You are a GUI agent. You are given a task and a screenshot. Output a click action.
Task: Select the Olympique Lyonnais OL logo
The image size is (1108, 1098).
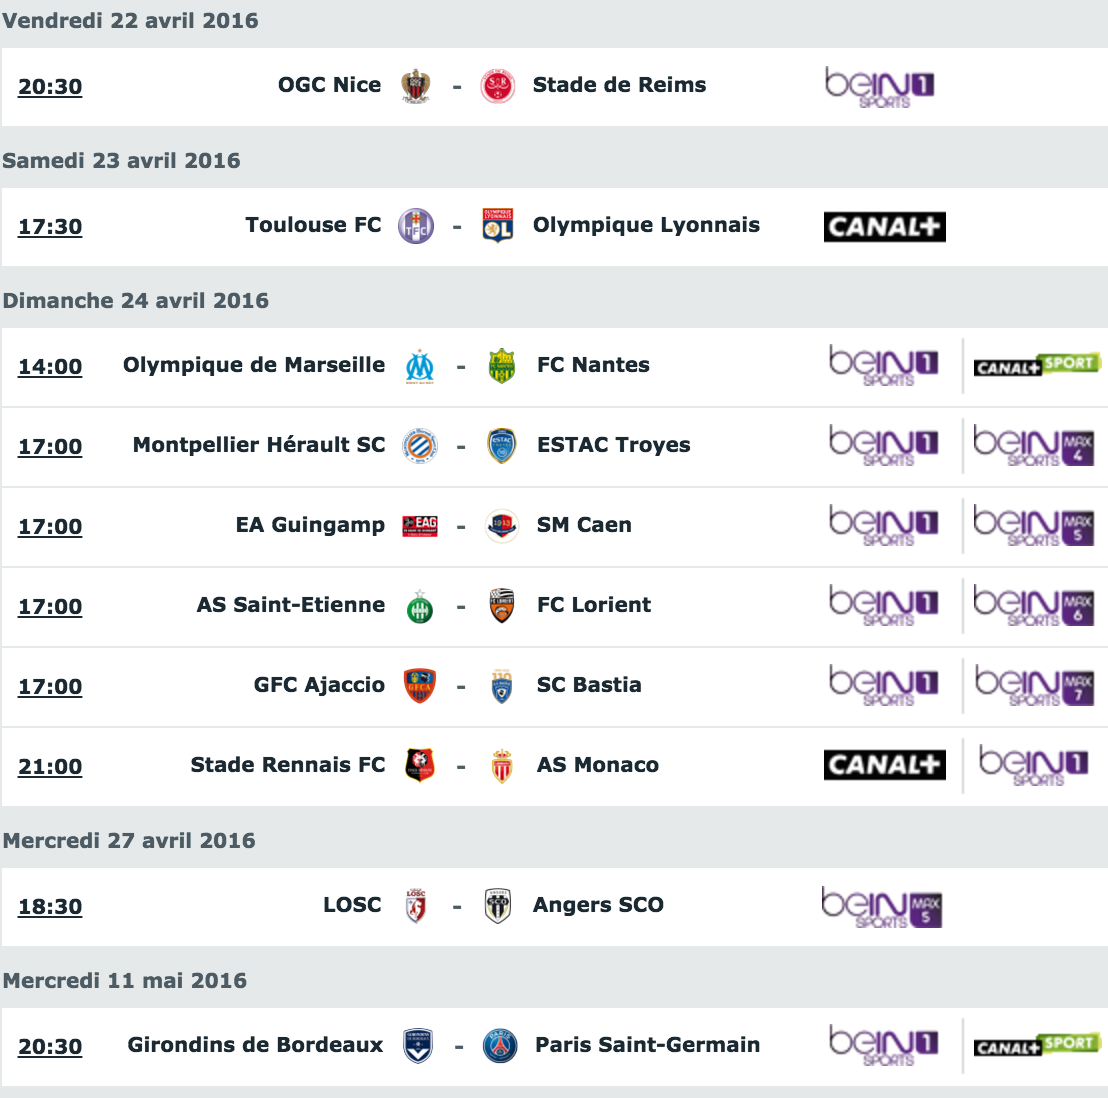[x=497, y=226]
